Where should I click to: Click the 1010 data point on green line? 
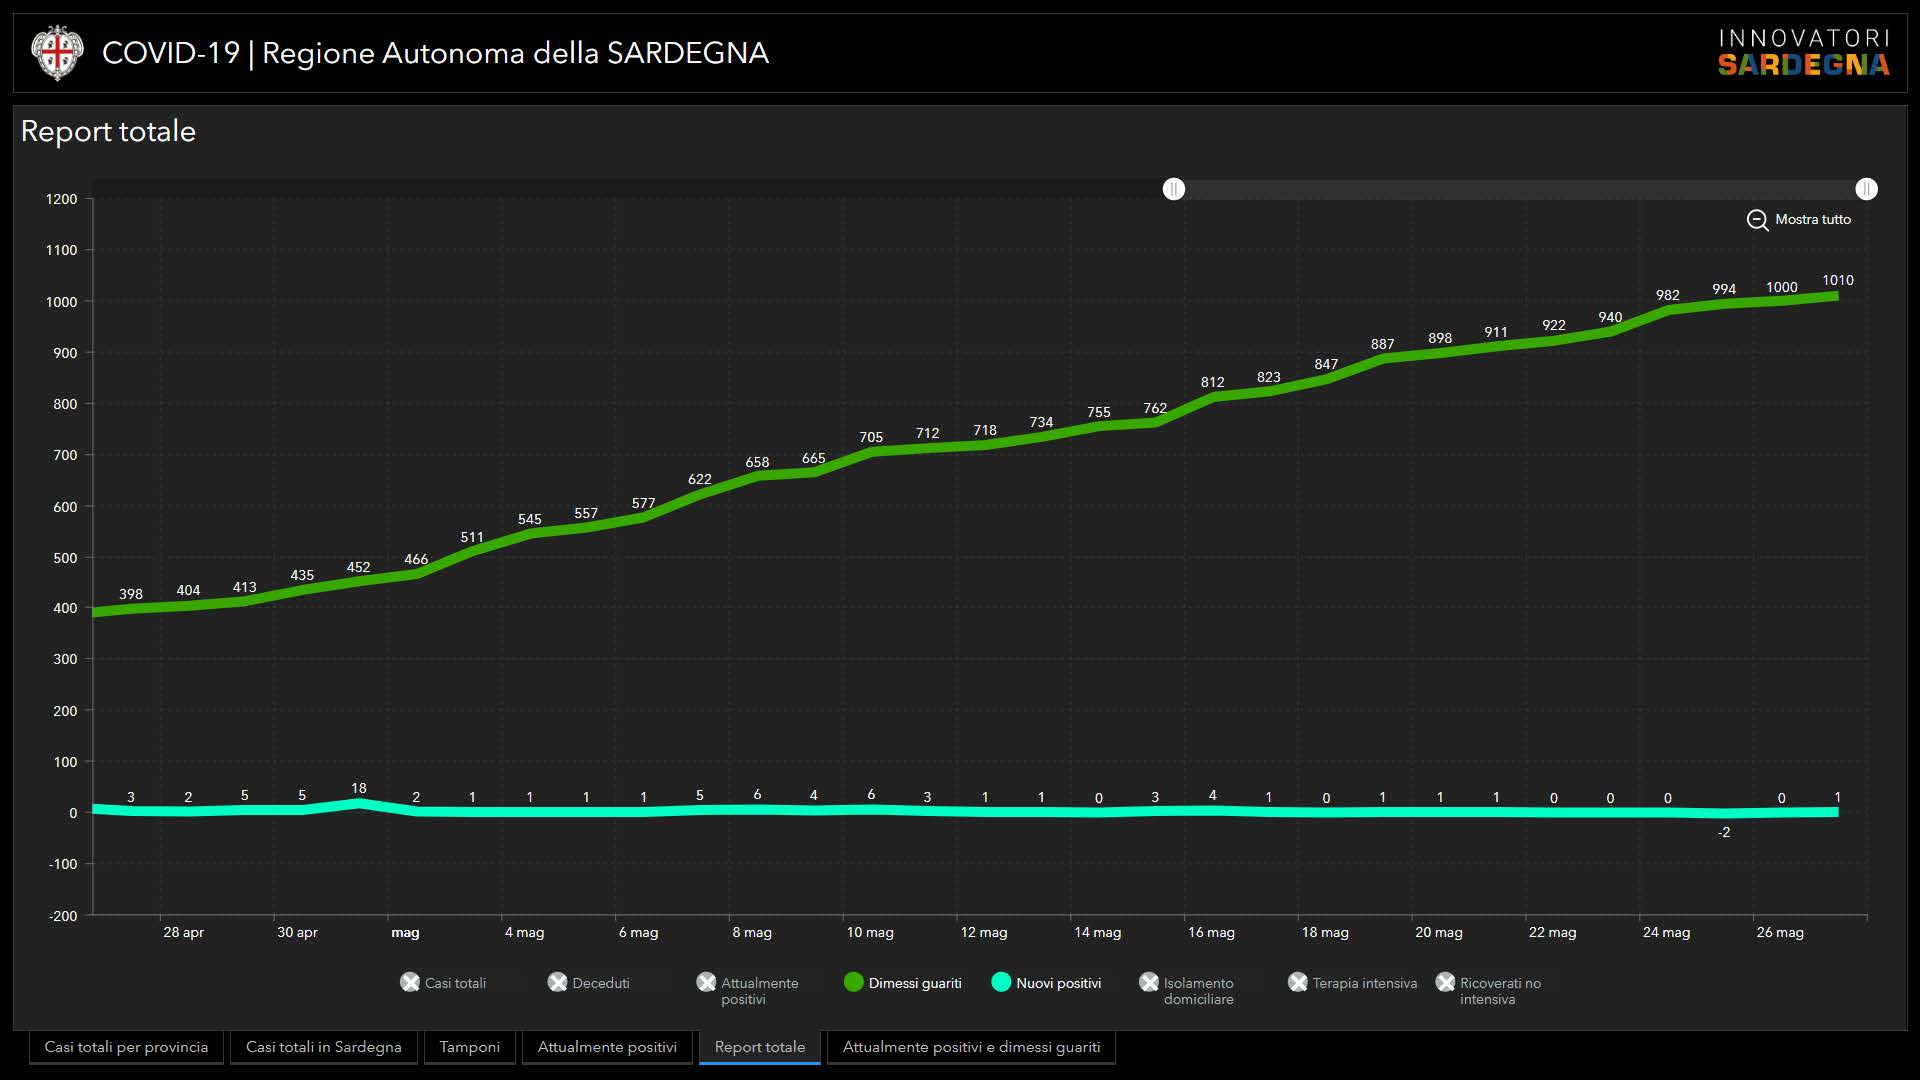tap(1836, 296)
